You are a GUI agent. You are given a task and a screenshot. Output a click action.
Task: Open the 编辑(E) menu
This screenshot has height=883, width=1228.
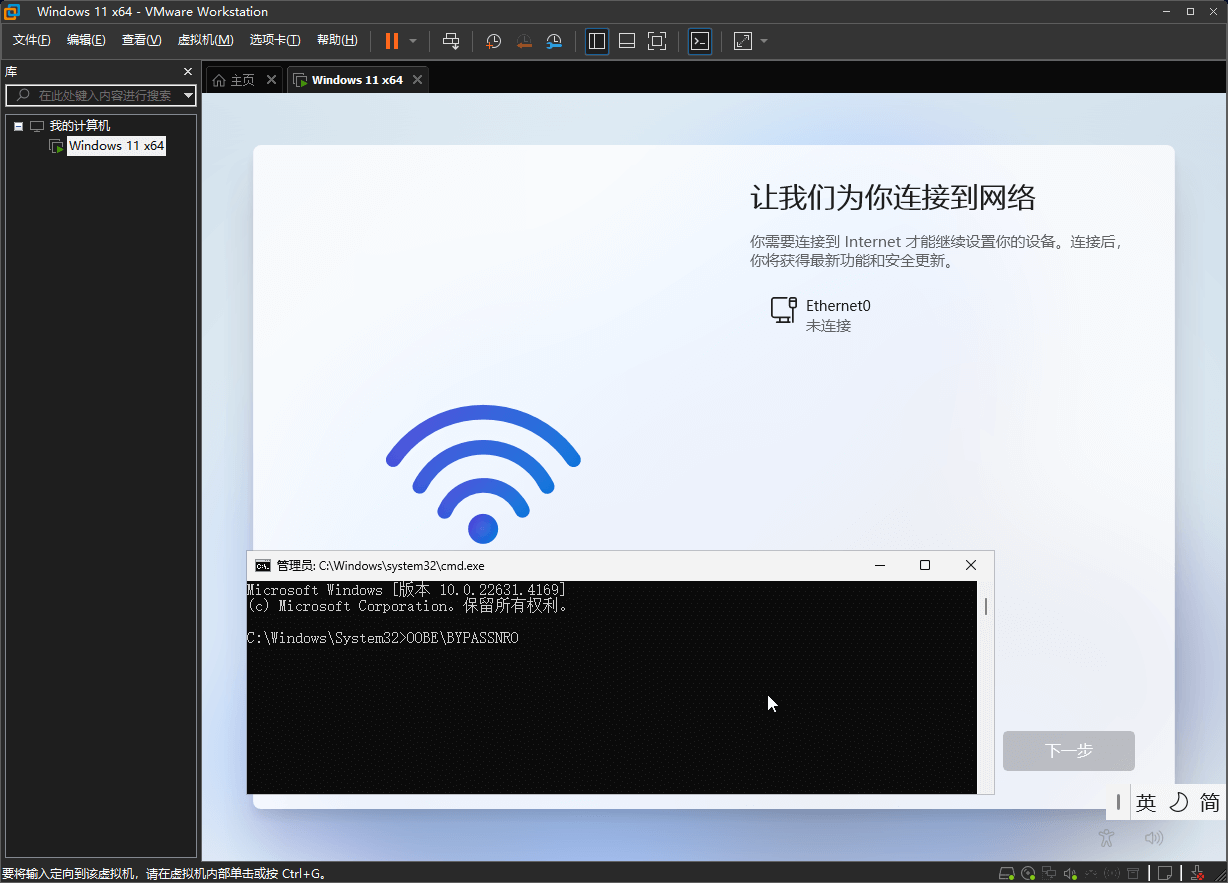pyautogui.click(x=86, y=40)
